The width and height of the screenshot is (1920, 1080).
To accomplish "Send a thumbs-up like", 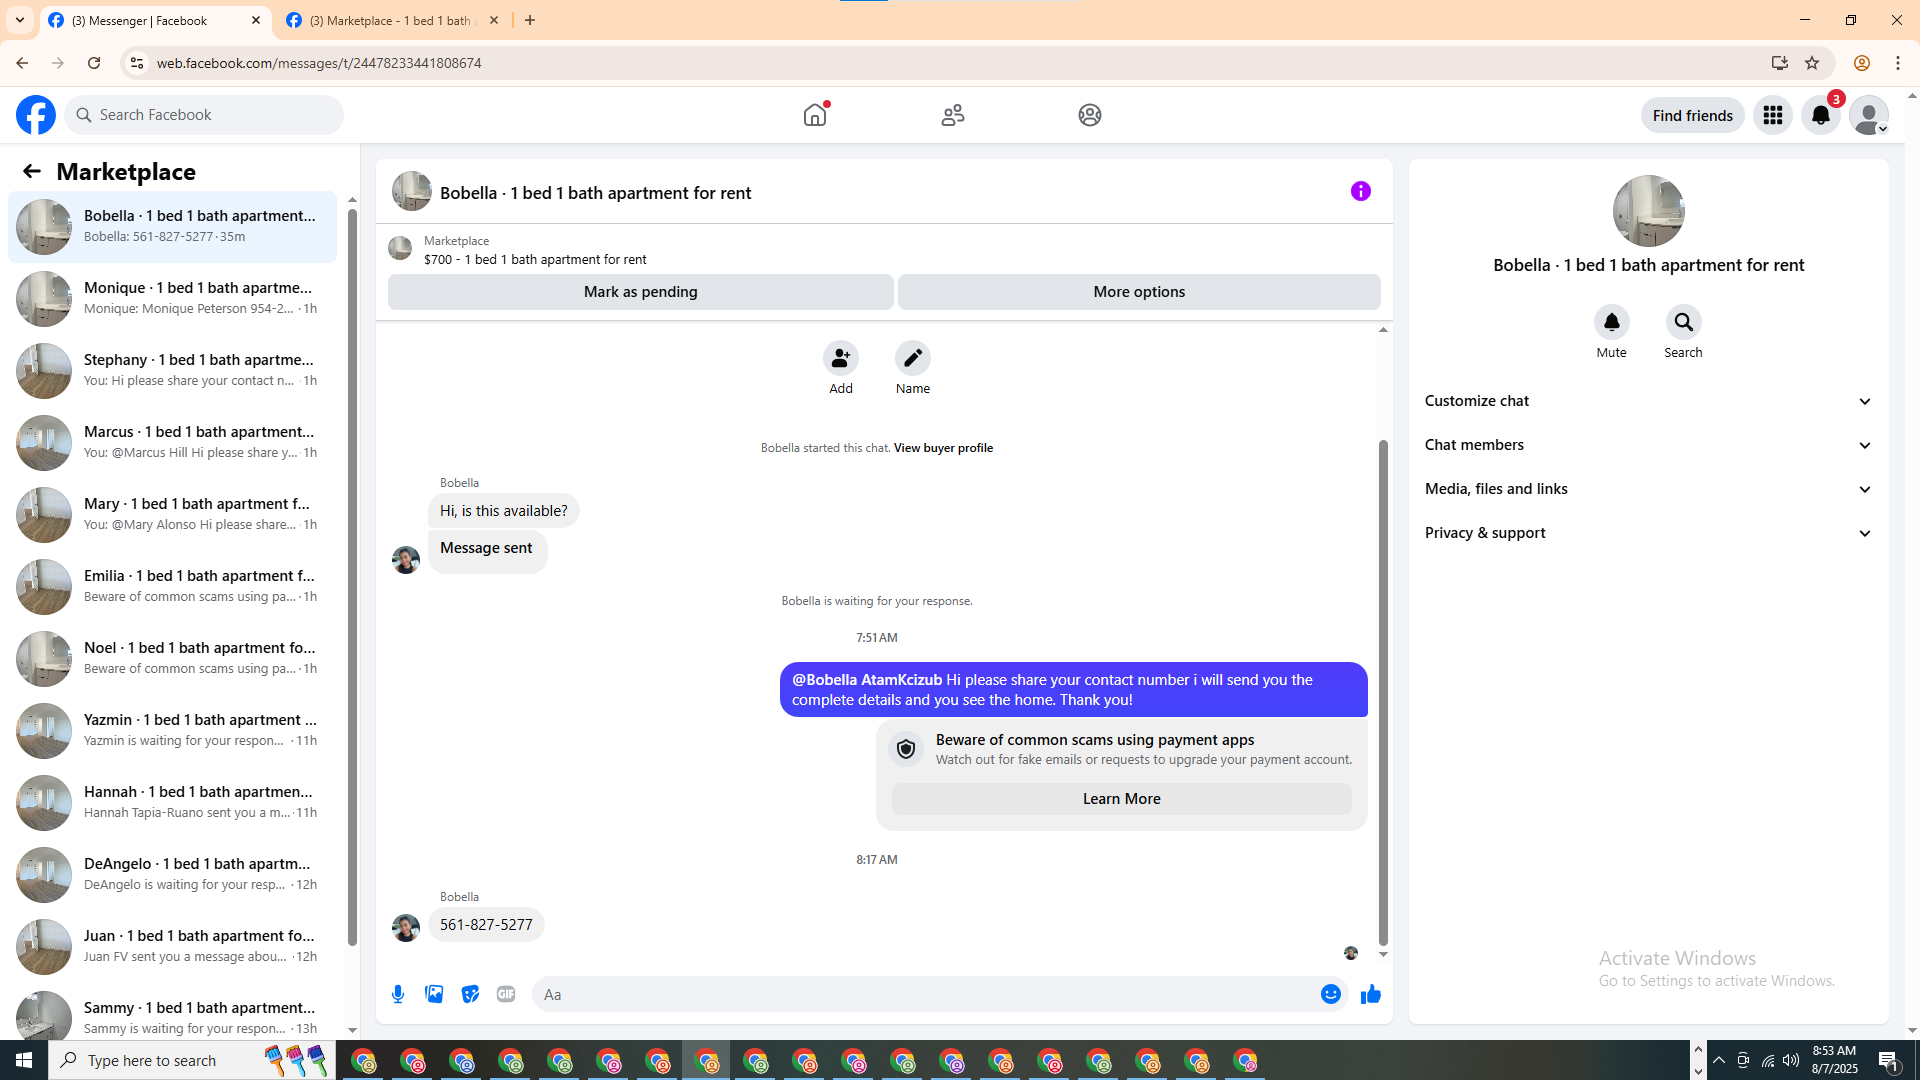I will coord(1371,994).
